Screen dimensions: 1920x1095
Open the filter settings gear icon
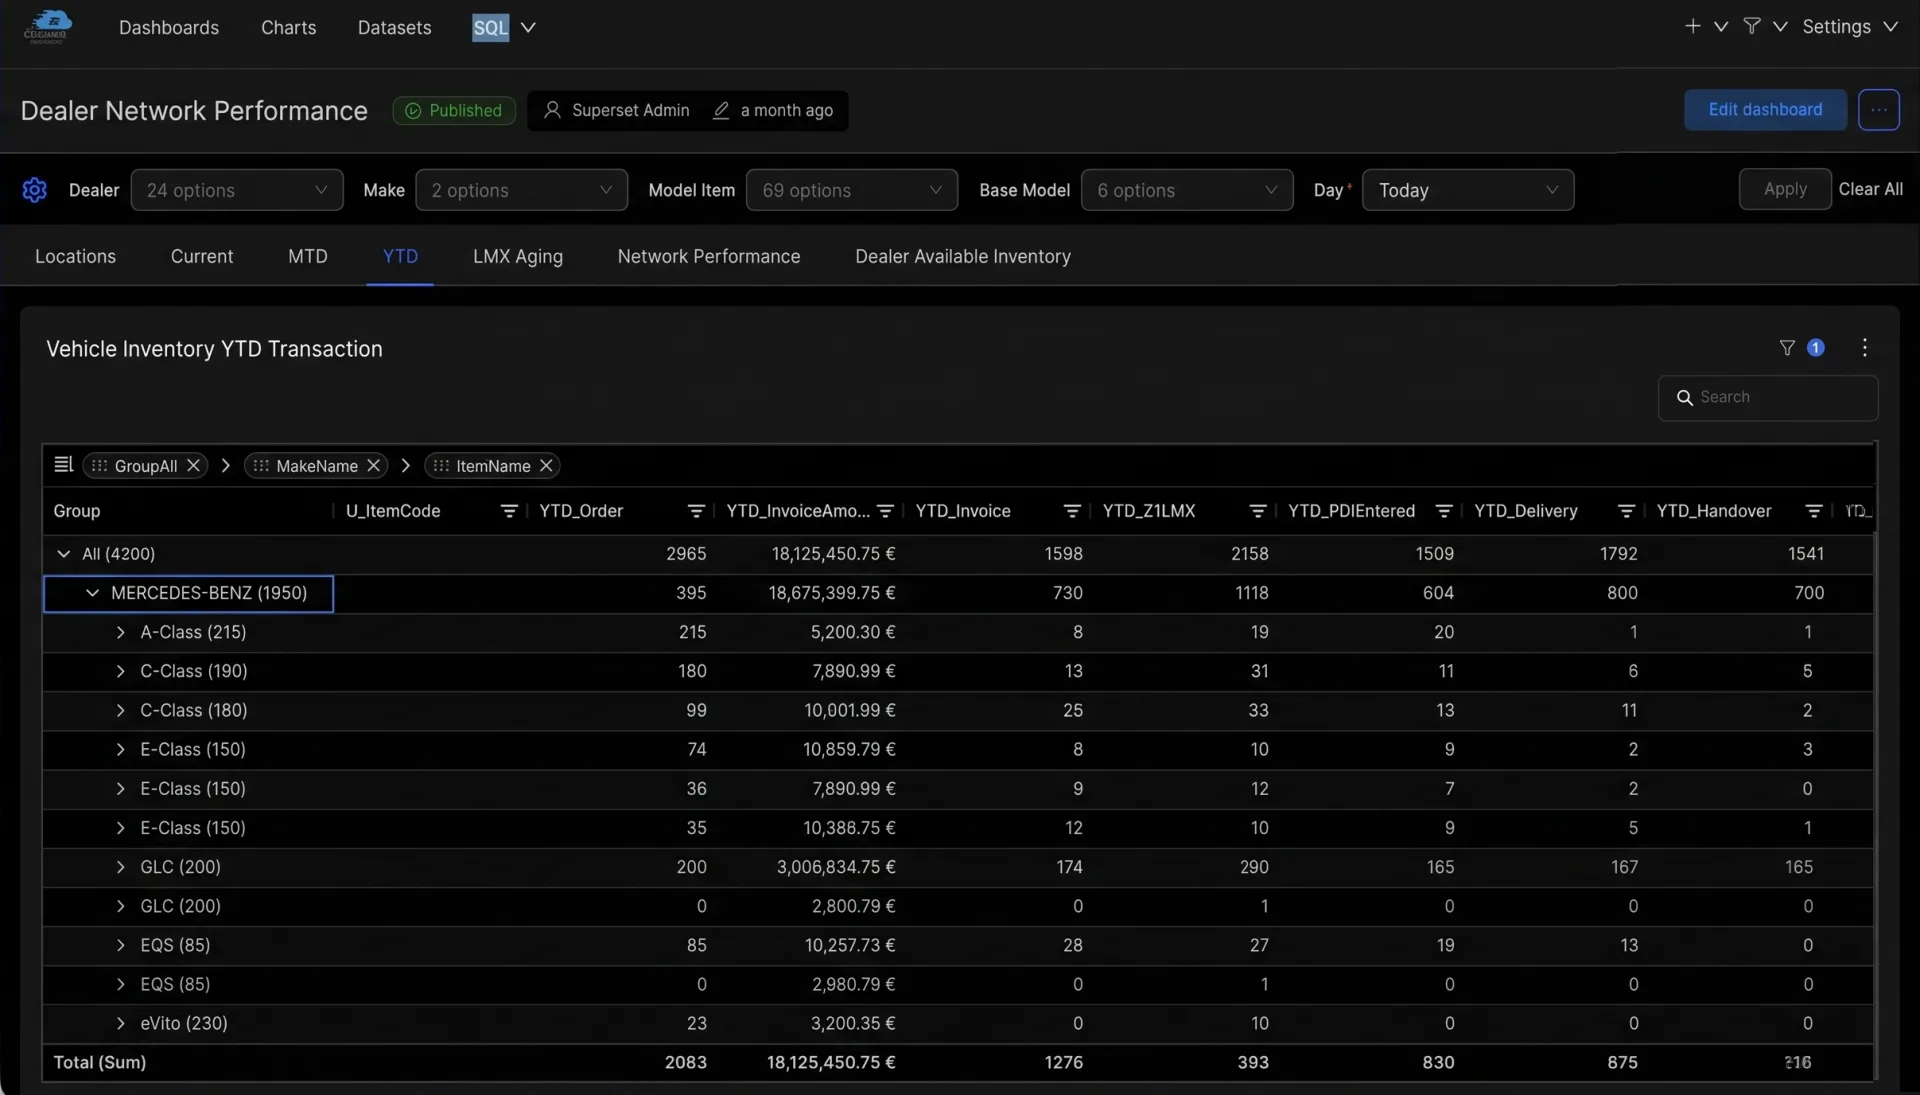[x=34, y=190]
